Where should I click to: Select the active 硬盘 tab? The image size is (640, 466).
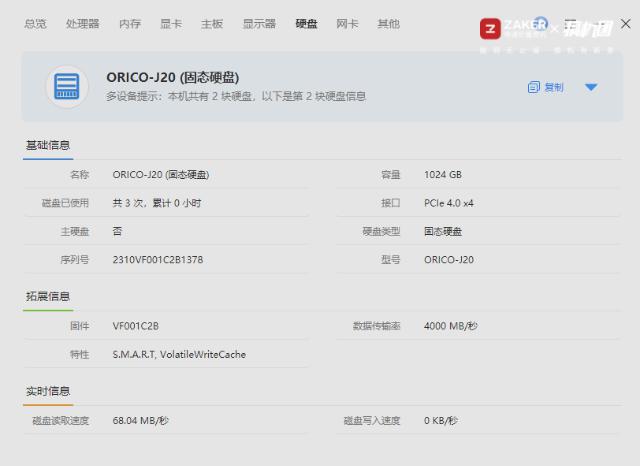(x=307, y=24)
